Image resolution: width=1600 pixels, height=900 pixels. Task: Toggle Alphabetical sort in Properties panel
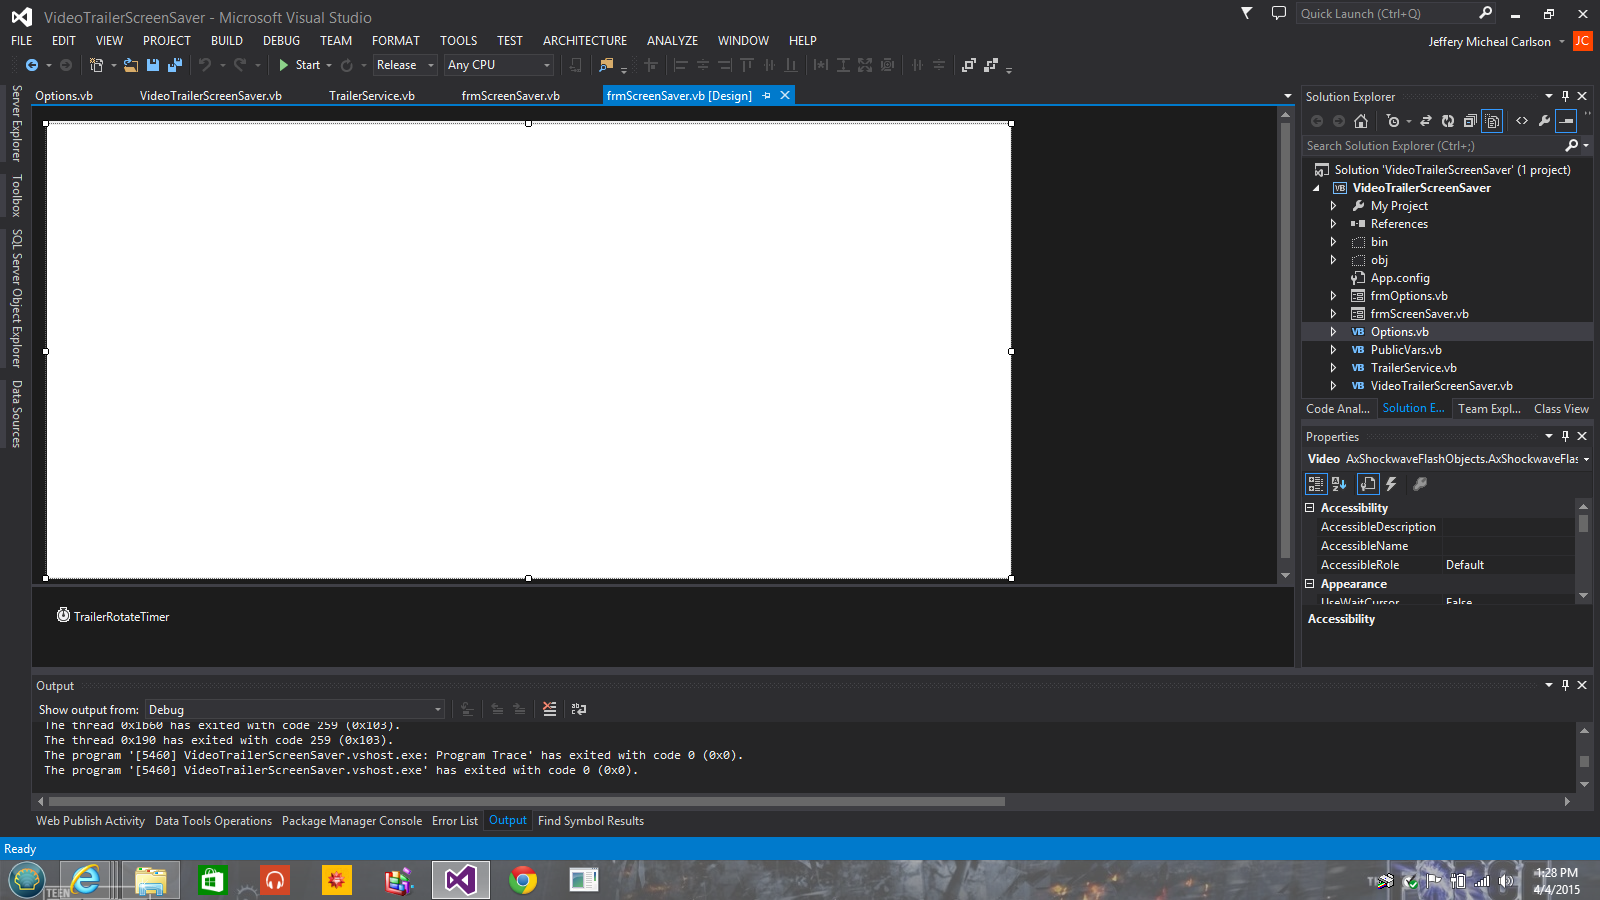(x=1339, y=484)
